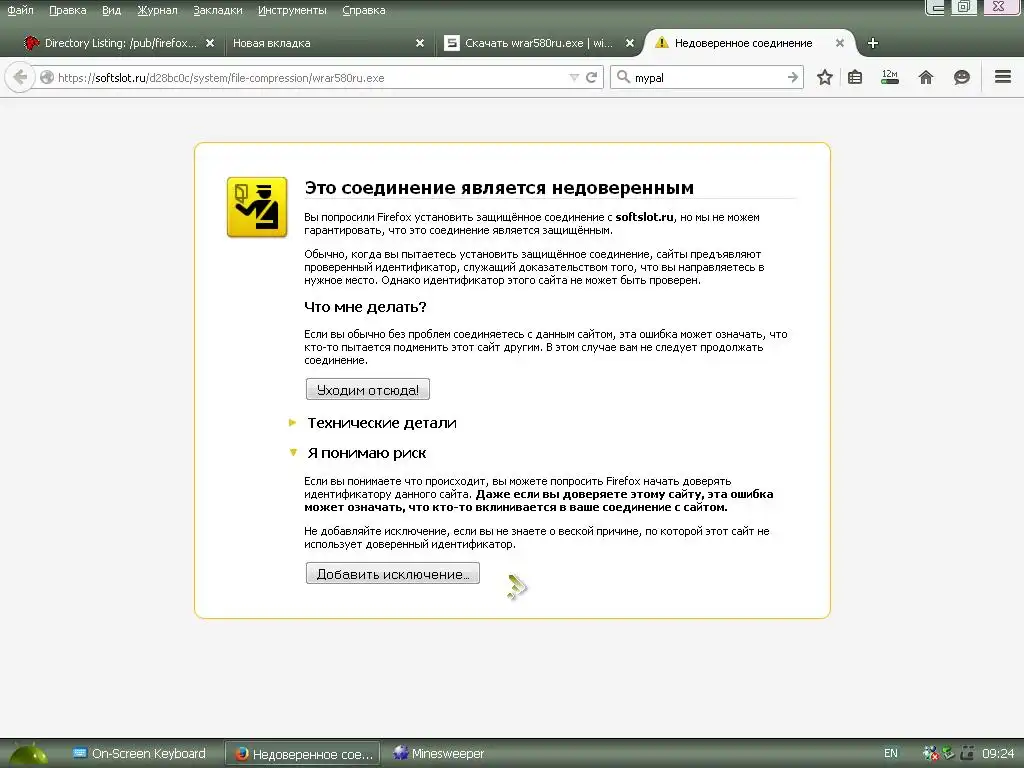The height and width of the screenshot is (768, 1024).
Task: Open the Закладки menu
Action: click(x=217, y=10)
